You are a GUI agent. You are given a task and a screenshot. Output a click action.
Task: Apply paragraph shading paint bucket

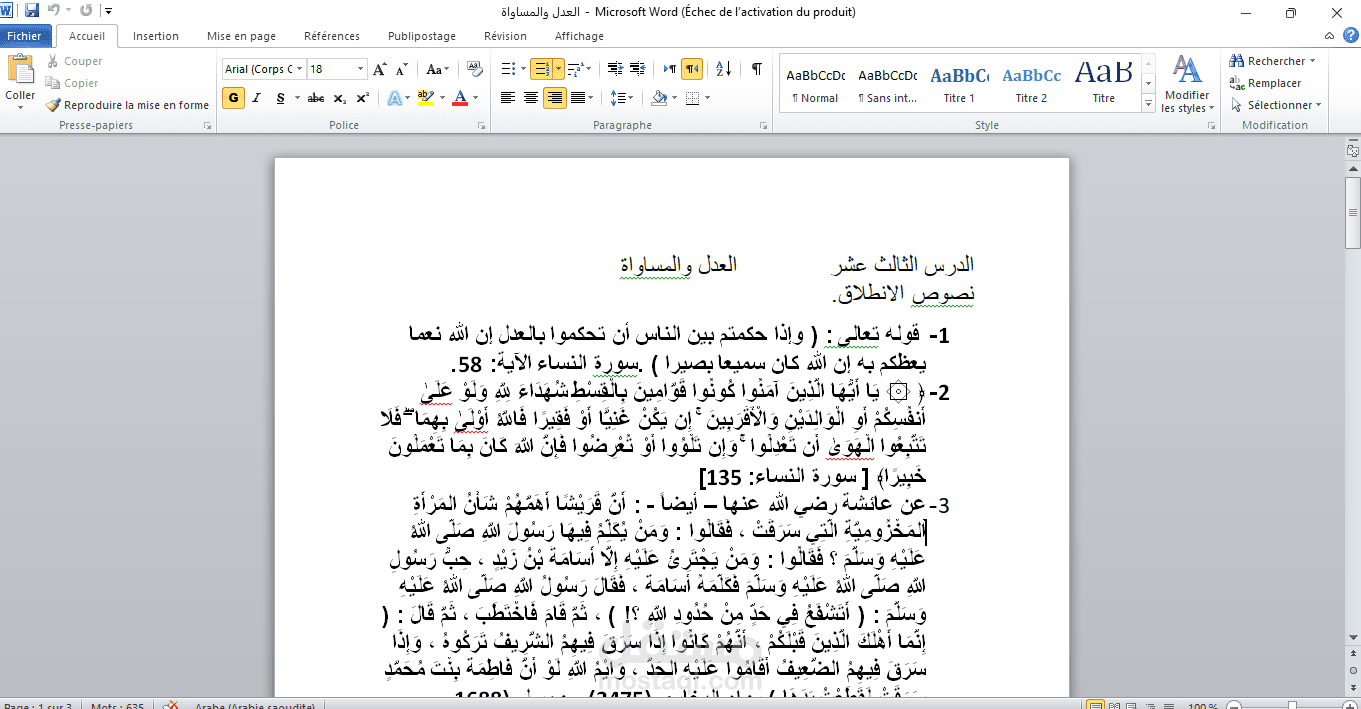click(x=659, y=98)
